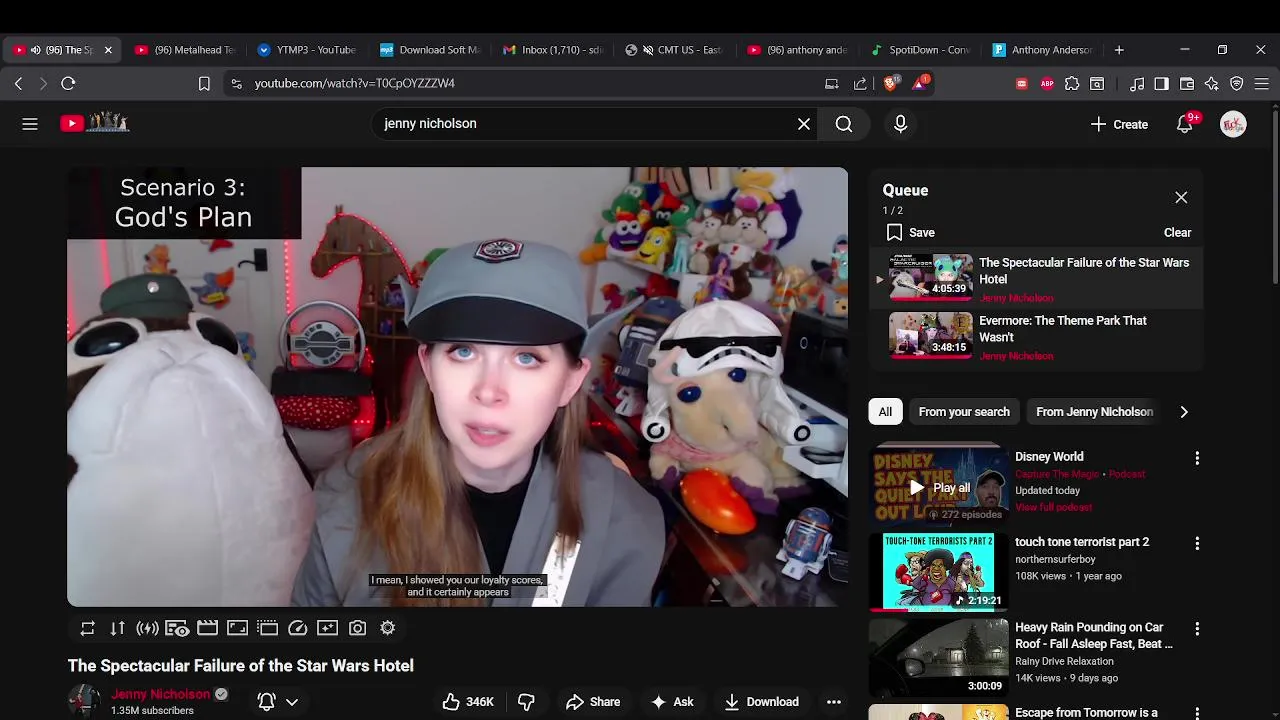This screenshot has width=1280, height=720.
Task: Open more actions ellipsis beside Download
Action: tap(834, 702)
